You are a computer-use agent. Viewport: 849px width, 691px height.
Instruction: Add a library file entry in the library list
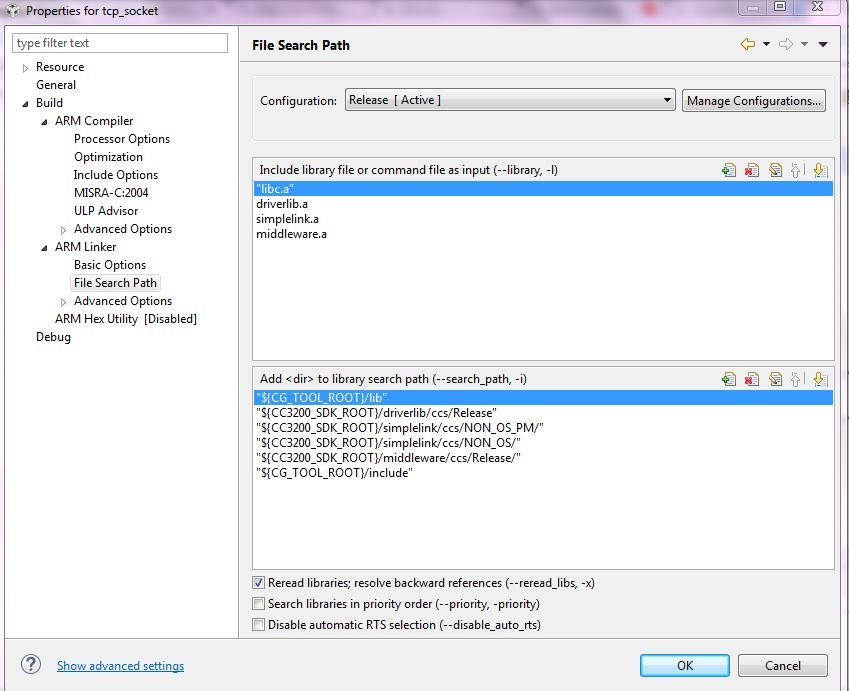point(729,170)
